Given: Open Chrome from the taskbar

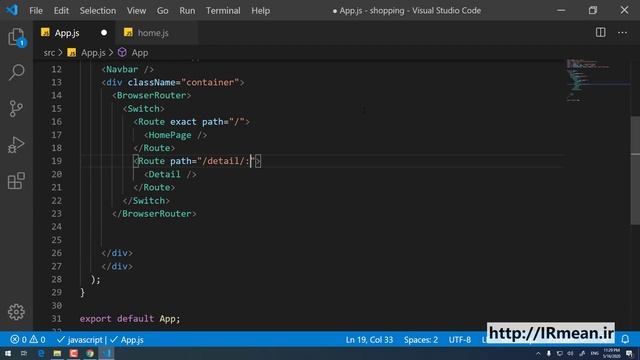Looking at the screenshot, I should pyautogui.click(x=90, y=353).
